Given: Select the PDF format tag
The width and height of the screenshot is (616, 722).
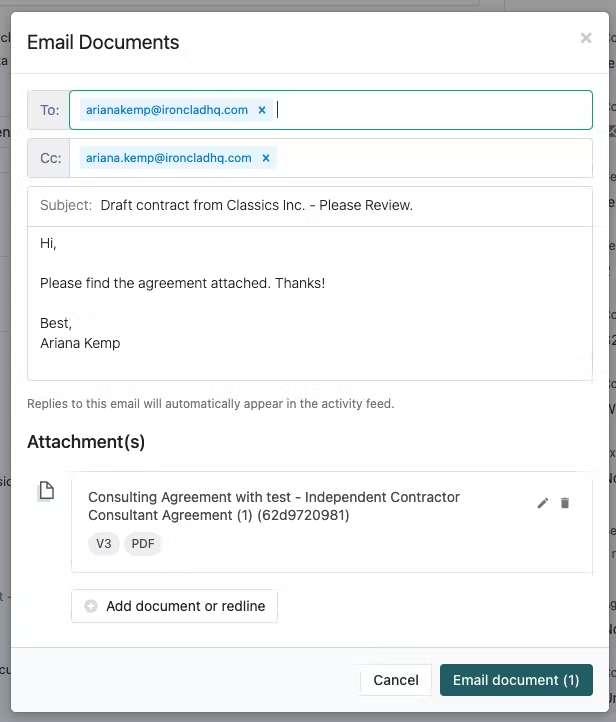Looking at the screenshot, I should 143,544.
